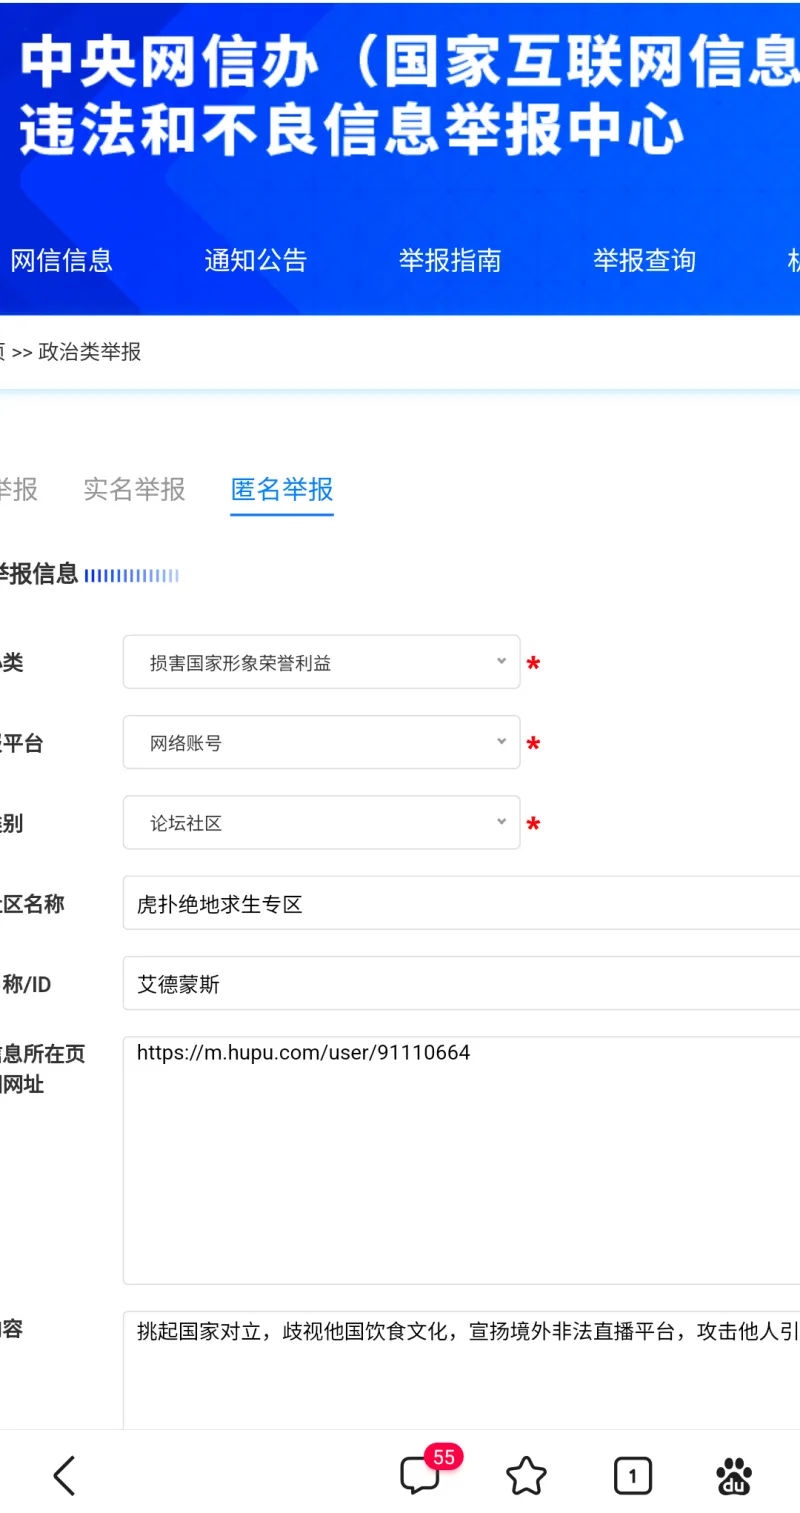Select the 匿名举报 tab
The image size is (800, 1513).
coord(282,489)
